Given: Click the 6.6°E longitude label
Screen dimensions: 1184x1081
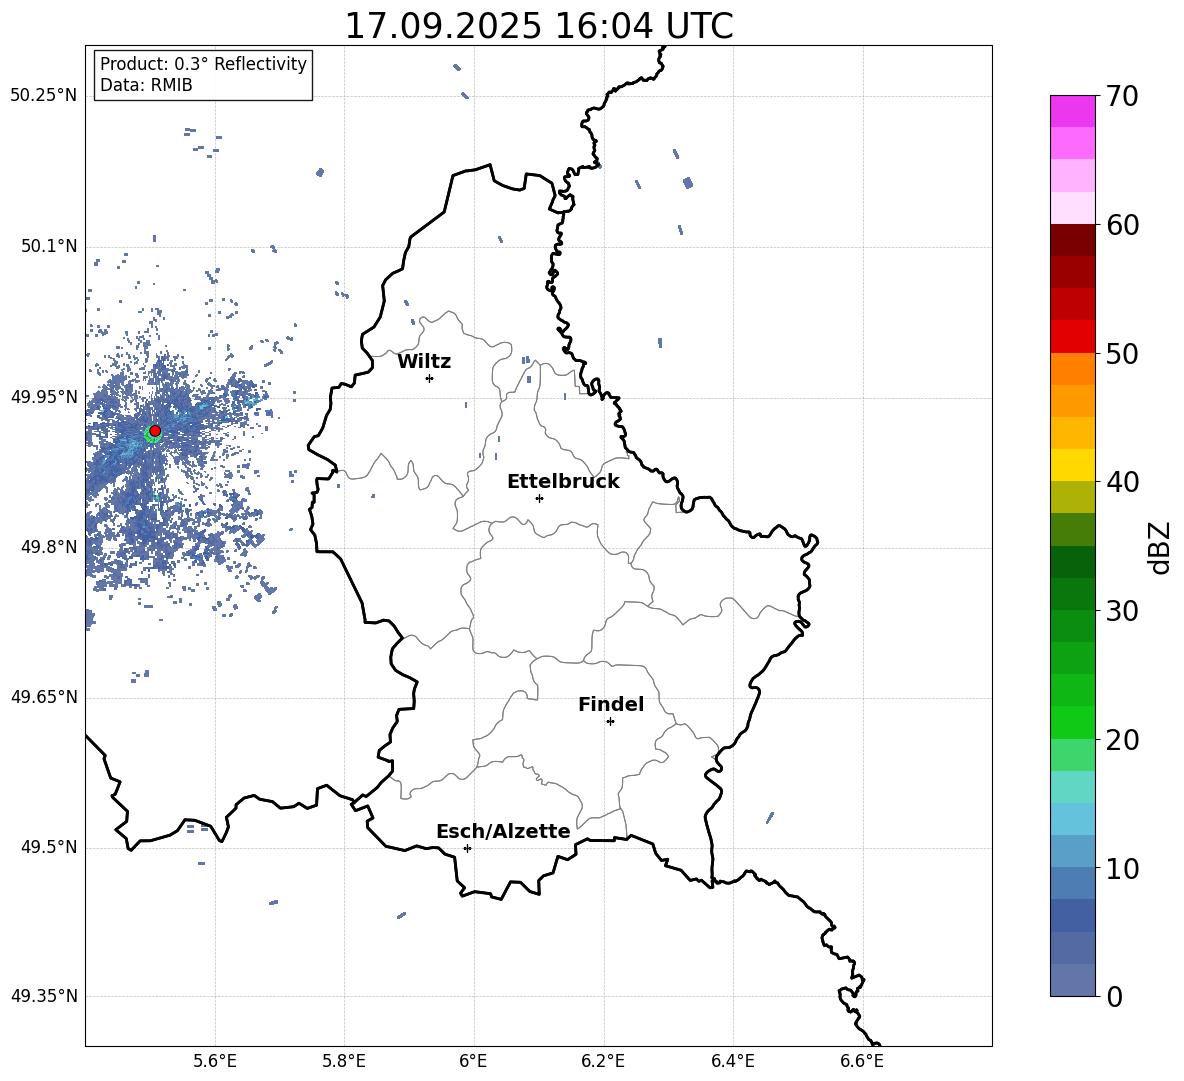Looking at the screenshot, I should pyautogui.click(x=862, y=1061).
